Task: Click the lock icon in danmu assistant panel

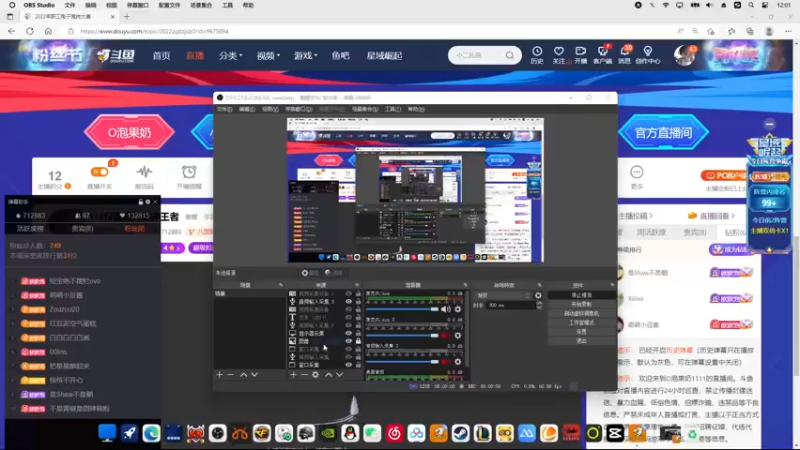Action: point(141,202)
